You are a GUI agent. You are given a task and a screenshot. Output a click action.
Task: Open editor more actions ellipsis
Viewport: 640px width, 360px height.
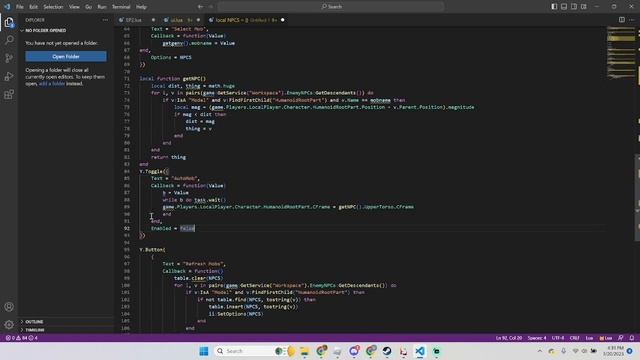632,20
